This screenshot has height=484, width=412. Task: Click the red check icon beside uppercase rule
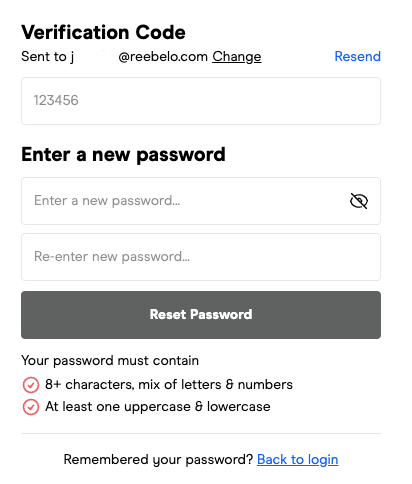(31, 407)
